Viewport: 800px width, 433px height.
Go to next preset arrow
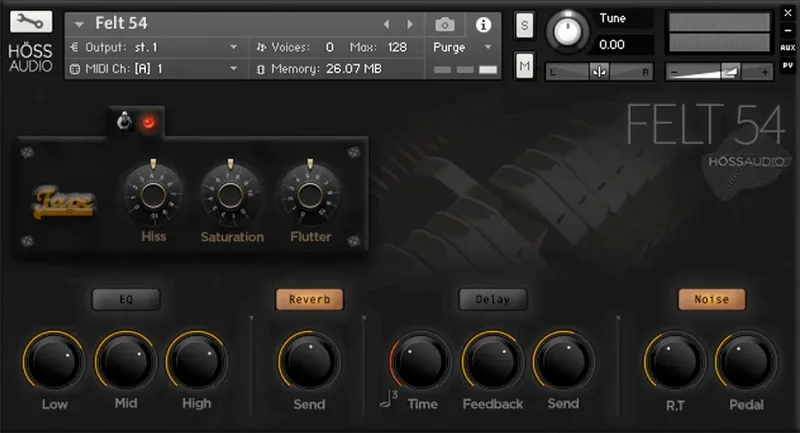coord(409,24)
